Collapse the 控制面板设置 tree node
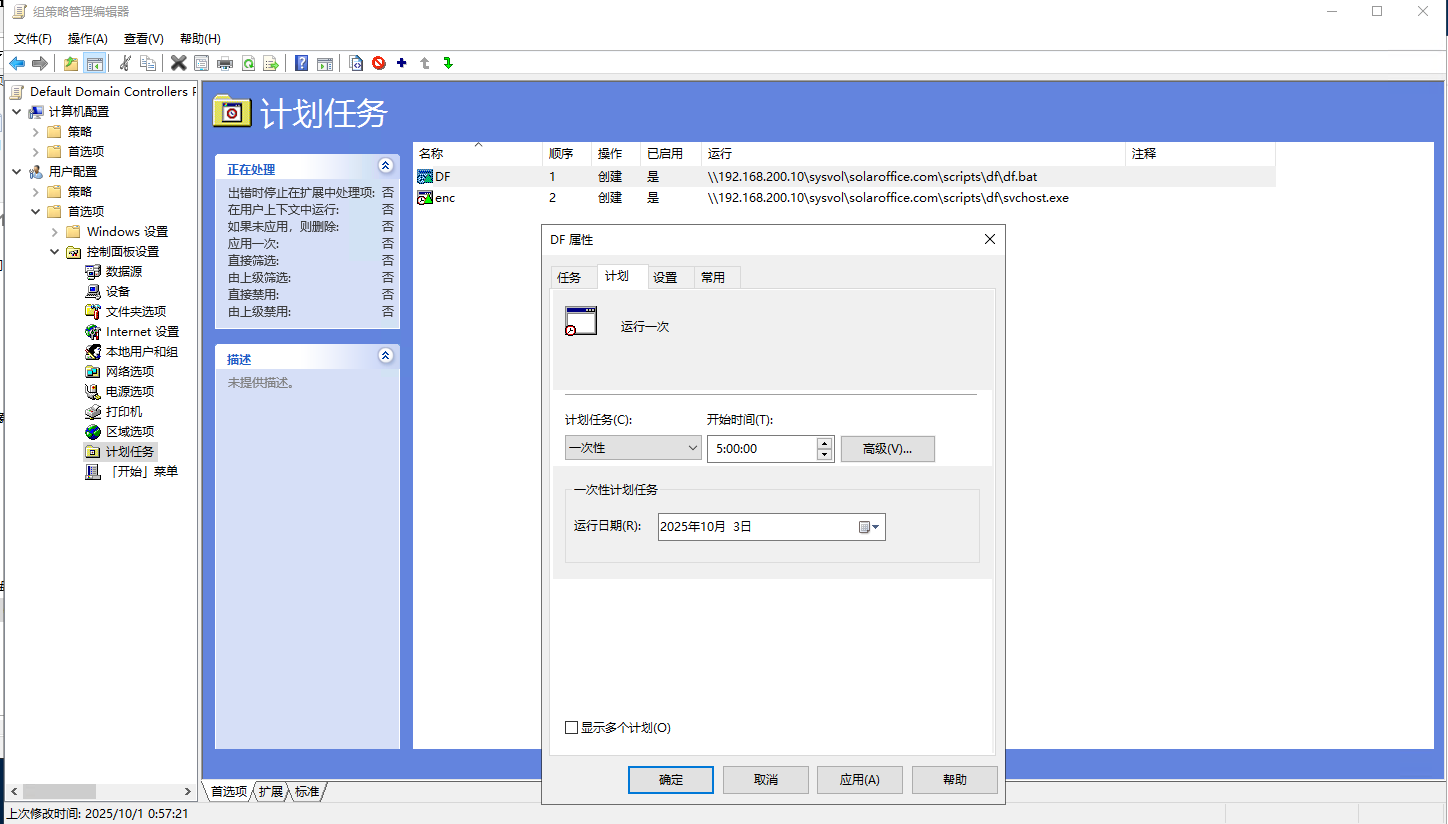 tap(55, 252)
